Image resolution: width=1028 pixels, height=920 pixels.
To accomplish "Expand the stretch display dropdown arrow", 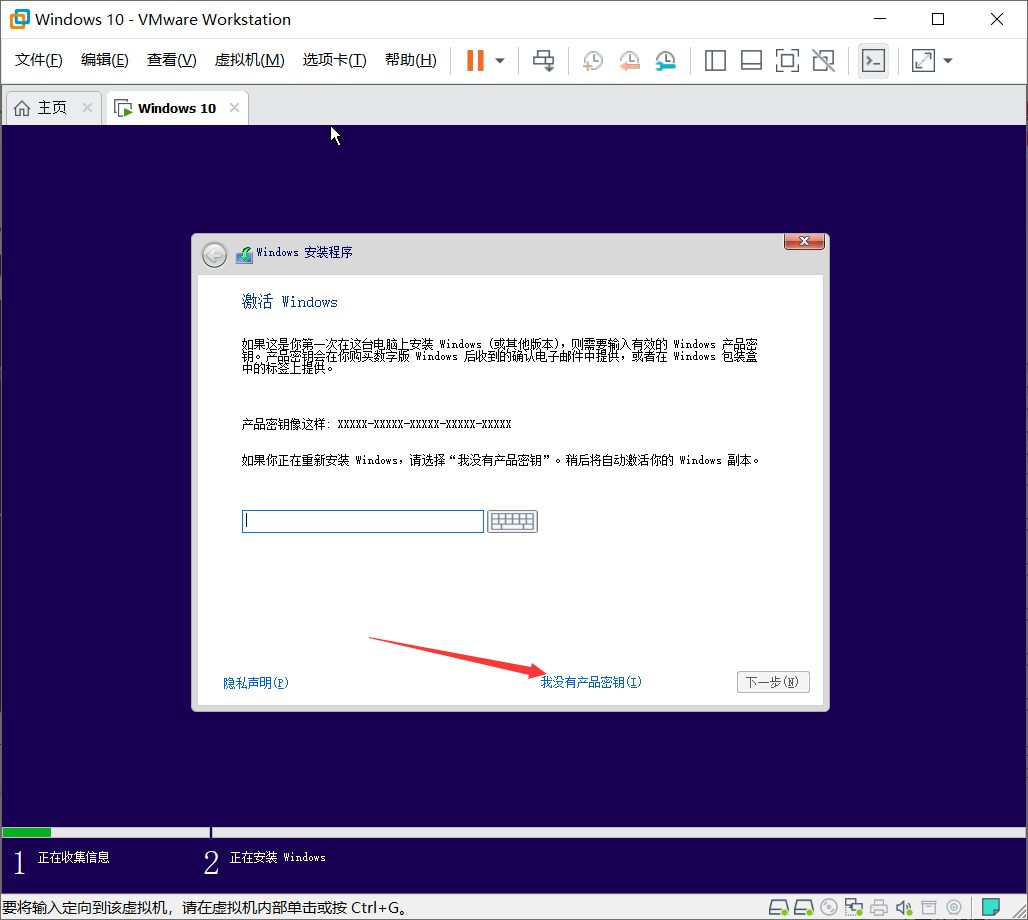I will tap(947, 61).
